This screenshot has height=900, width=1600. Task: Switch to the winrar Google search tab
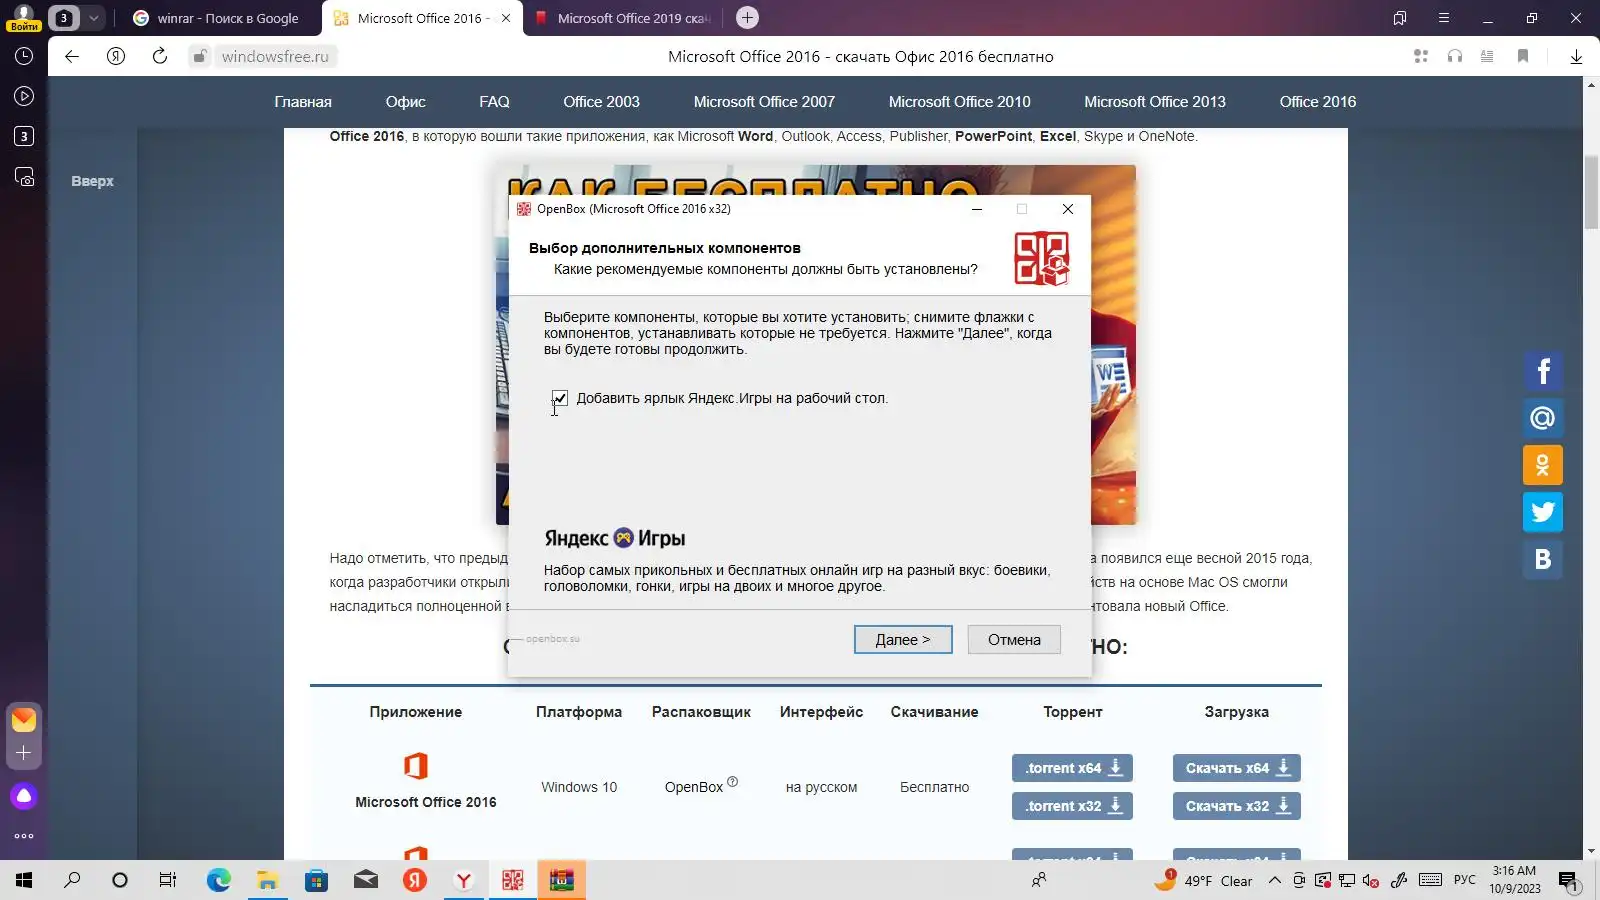click(217, 18)
